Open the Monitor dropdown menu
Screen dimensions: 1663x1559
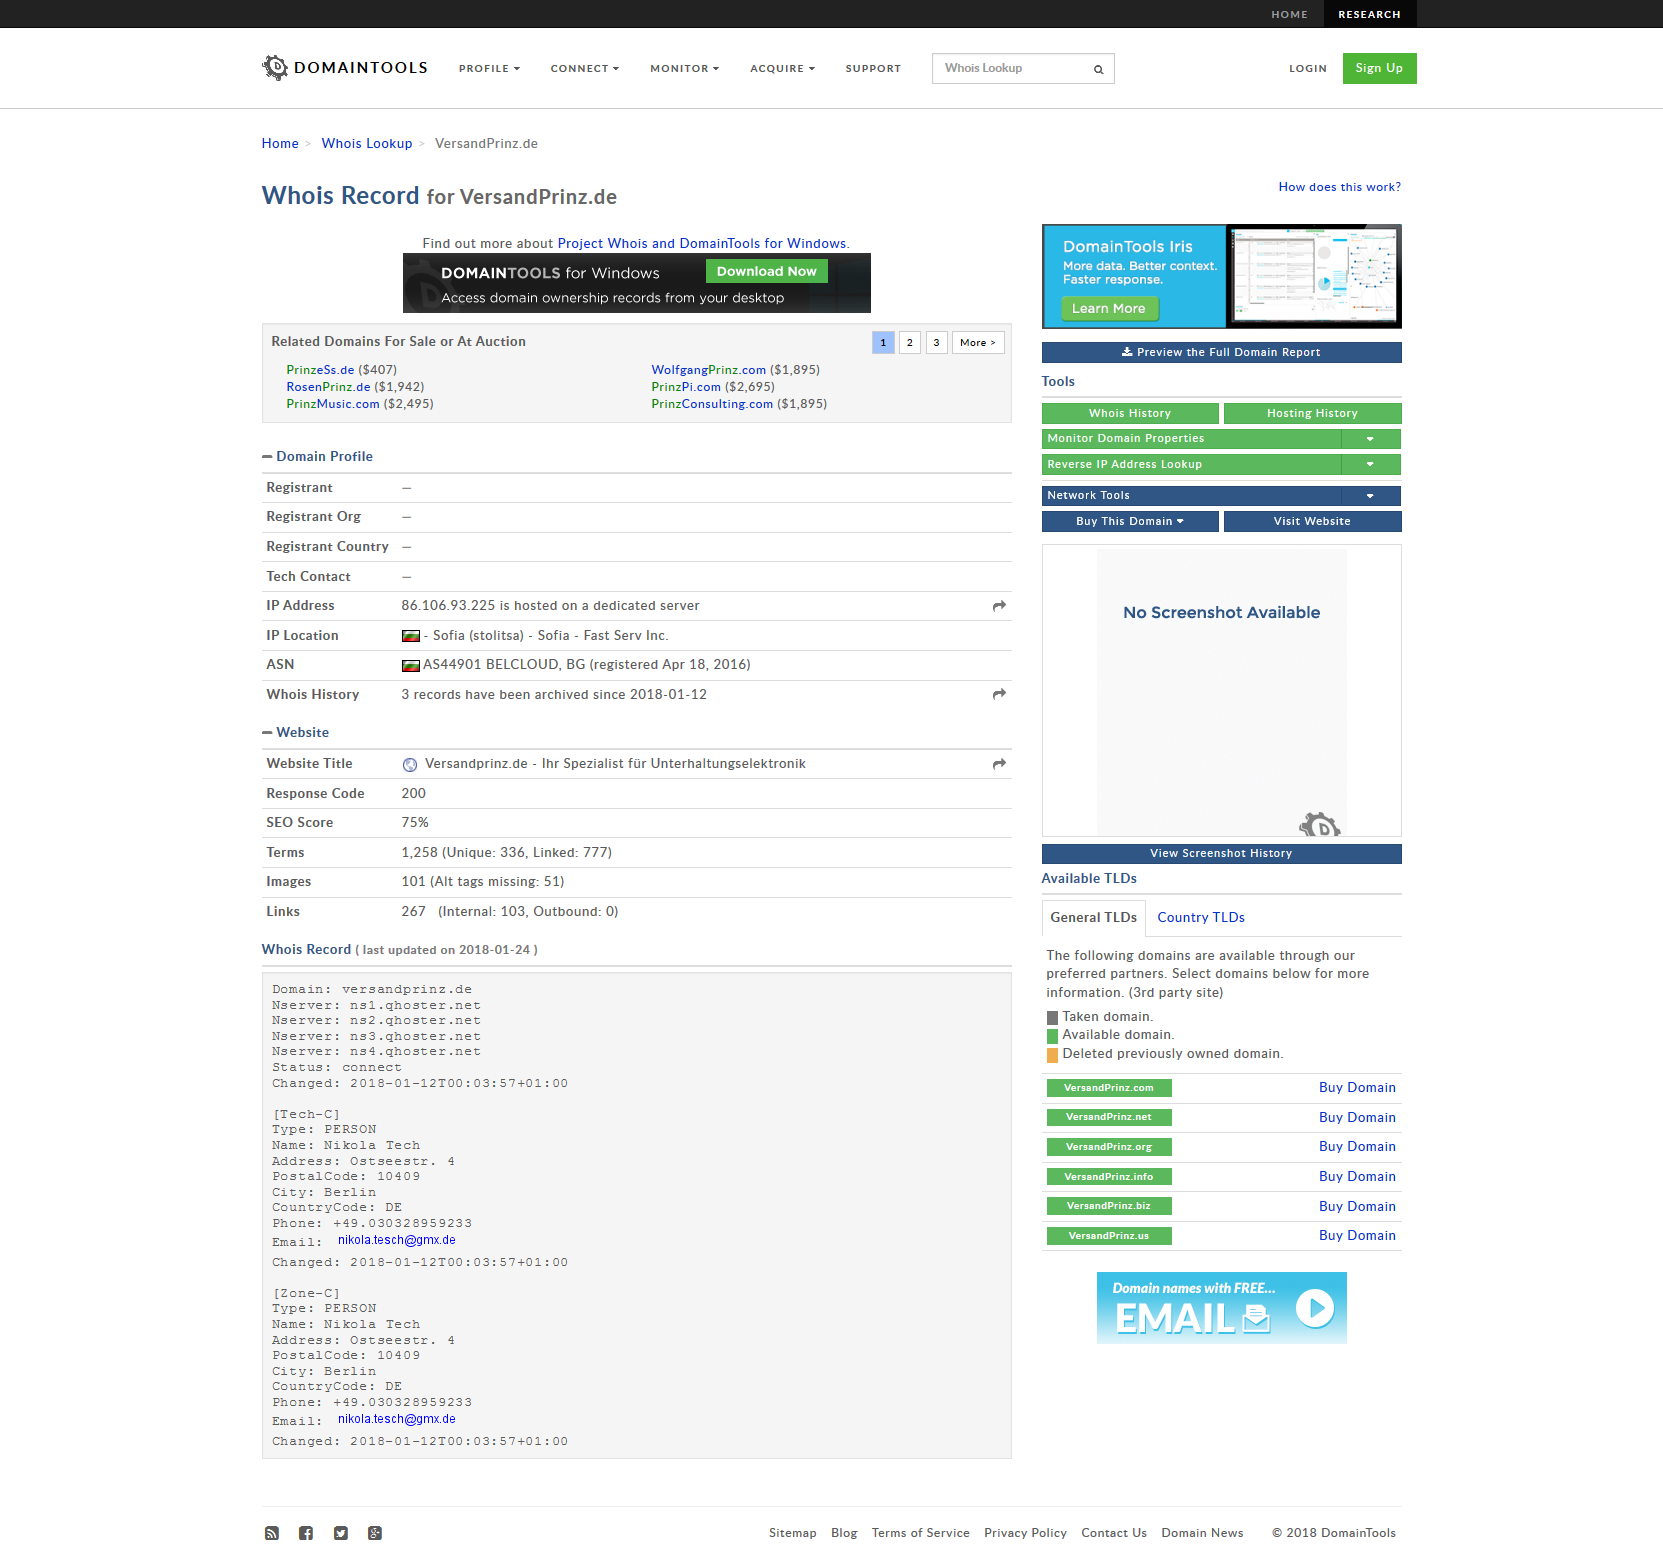click(x=685, y=69)
